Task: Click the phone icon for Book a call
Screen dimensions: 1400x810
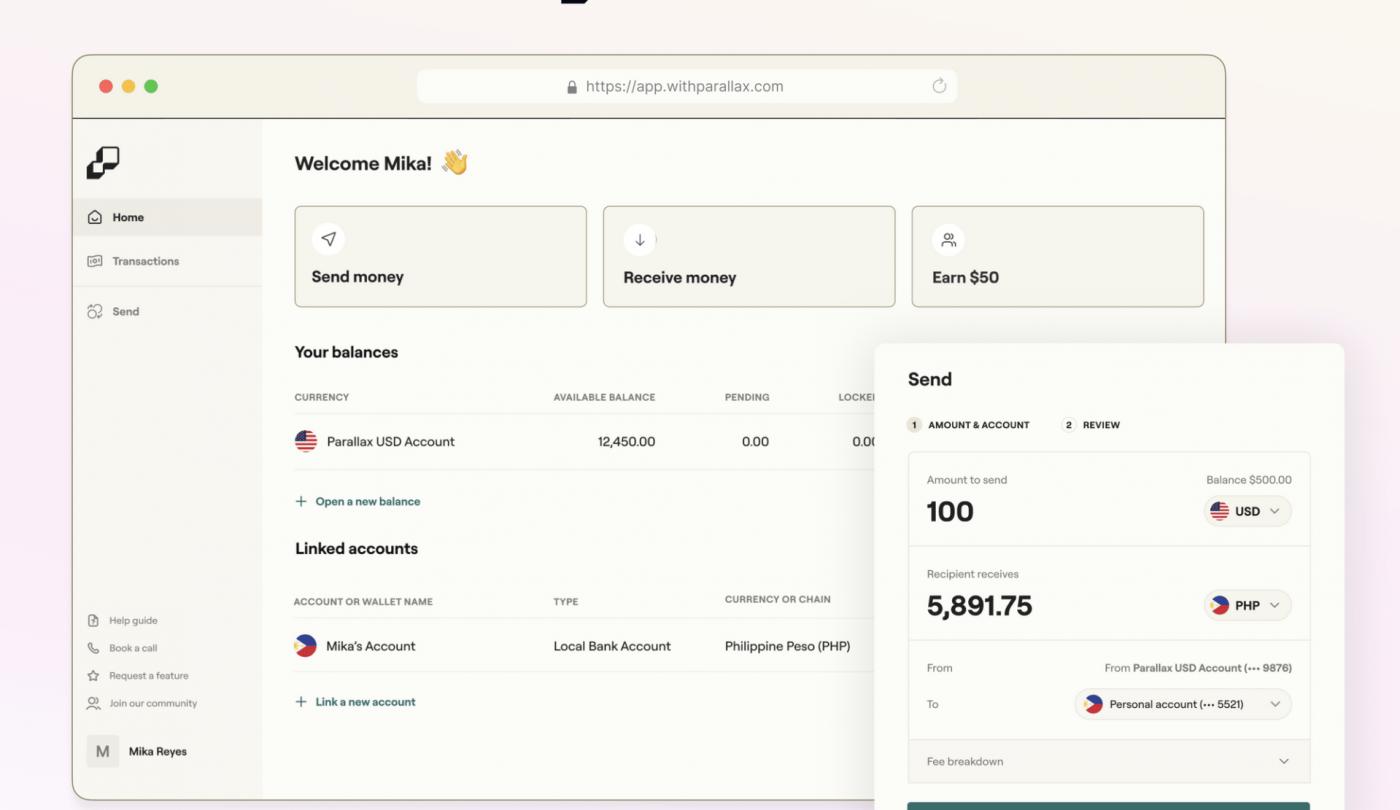Action: click(94, 648)
